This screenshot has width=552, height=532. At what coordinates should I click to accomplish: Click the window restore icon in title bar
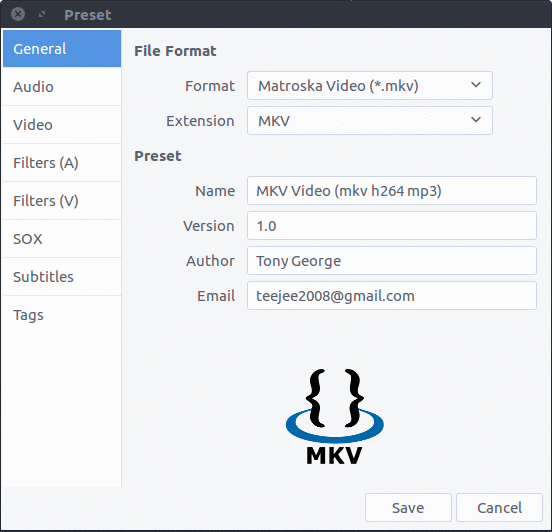tap(42, 14)
